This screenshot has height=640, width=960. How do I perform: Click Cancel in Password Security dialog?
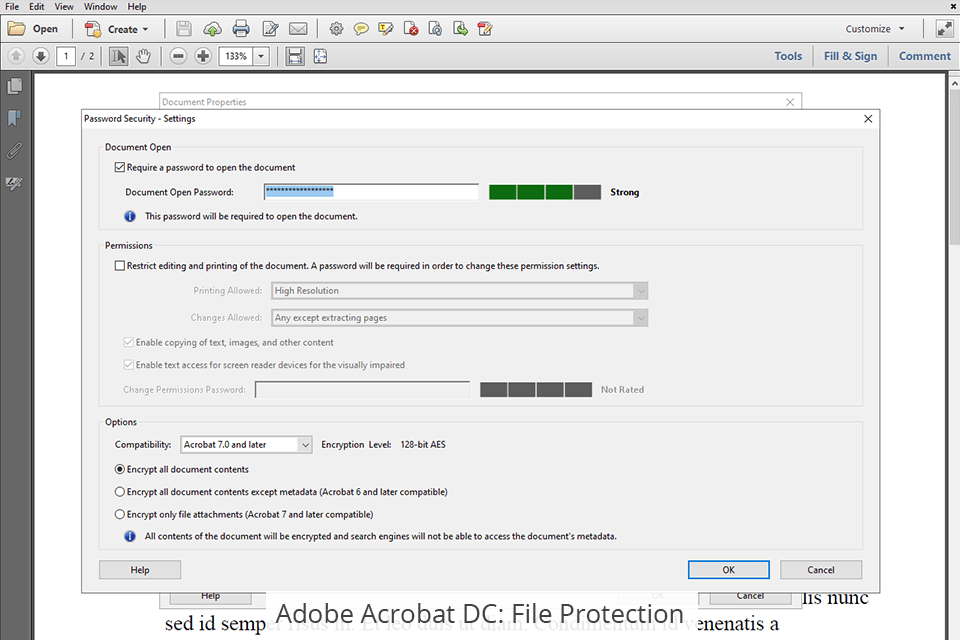pyautogui.click(x=821, y=570)
